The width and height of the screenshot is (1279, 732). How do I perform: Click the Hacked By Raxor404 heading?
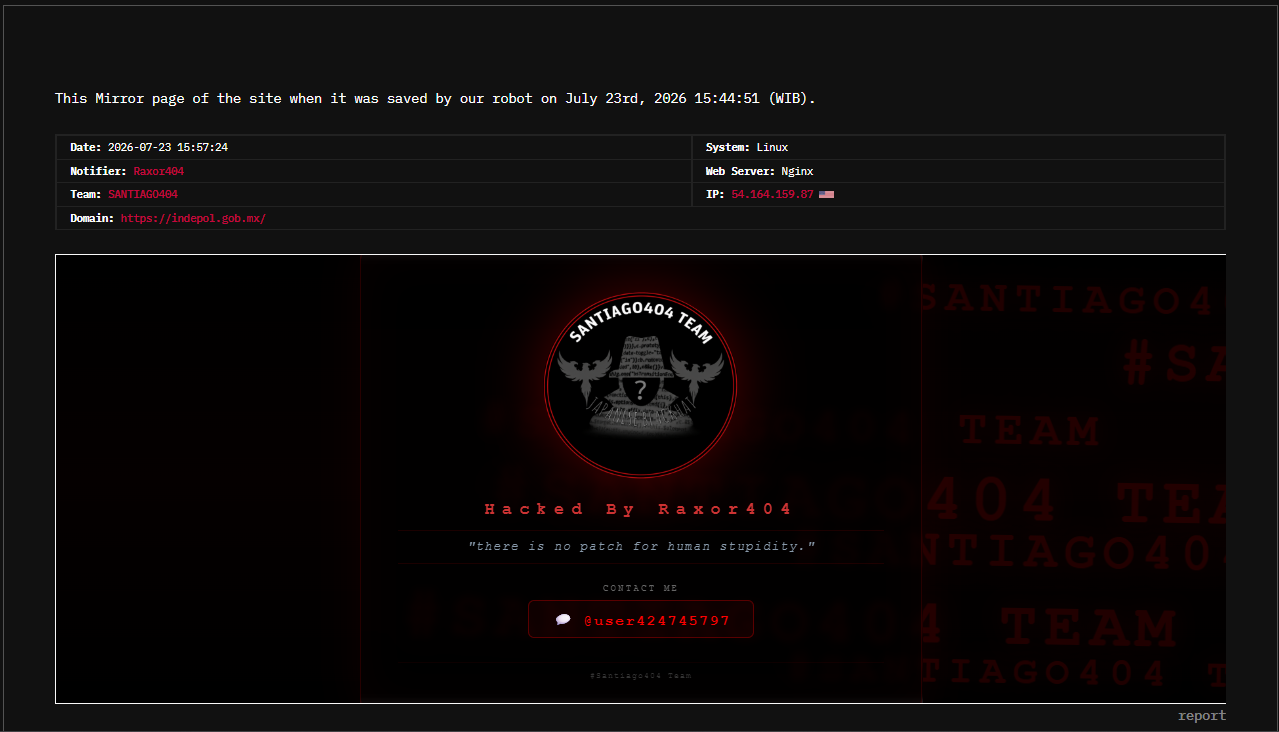(639, 509)
